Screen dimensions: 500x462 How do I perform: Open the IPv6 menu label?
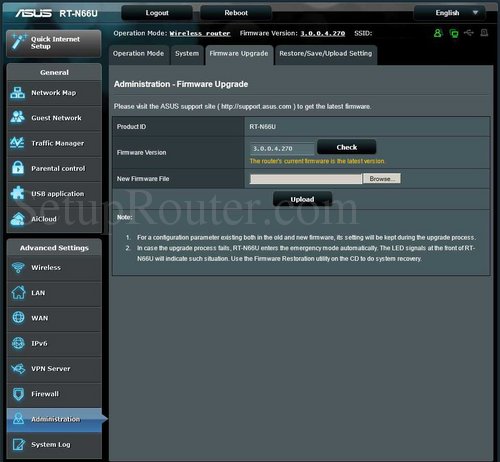(39, 343)
